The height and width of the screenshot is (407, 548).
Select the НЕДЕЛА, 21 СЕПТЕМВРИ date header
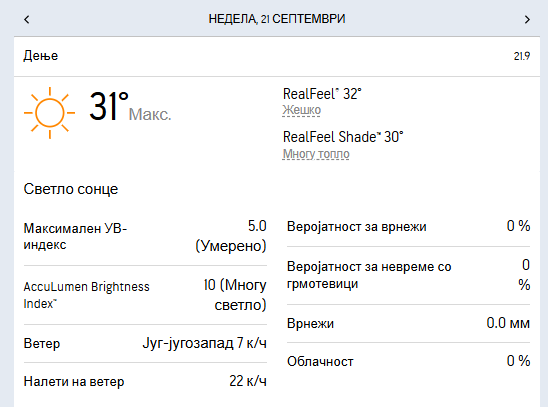277,19
